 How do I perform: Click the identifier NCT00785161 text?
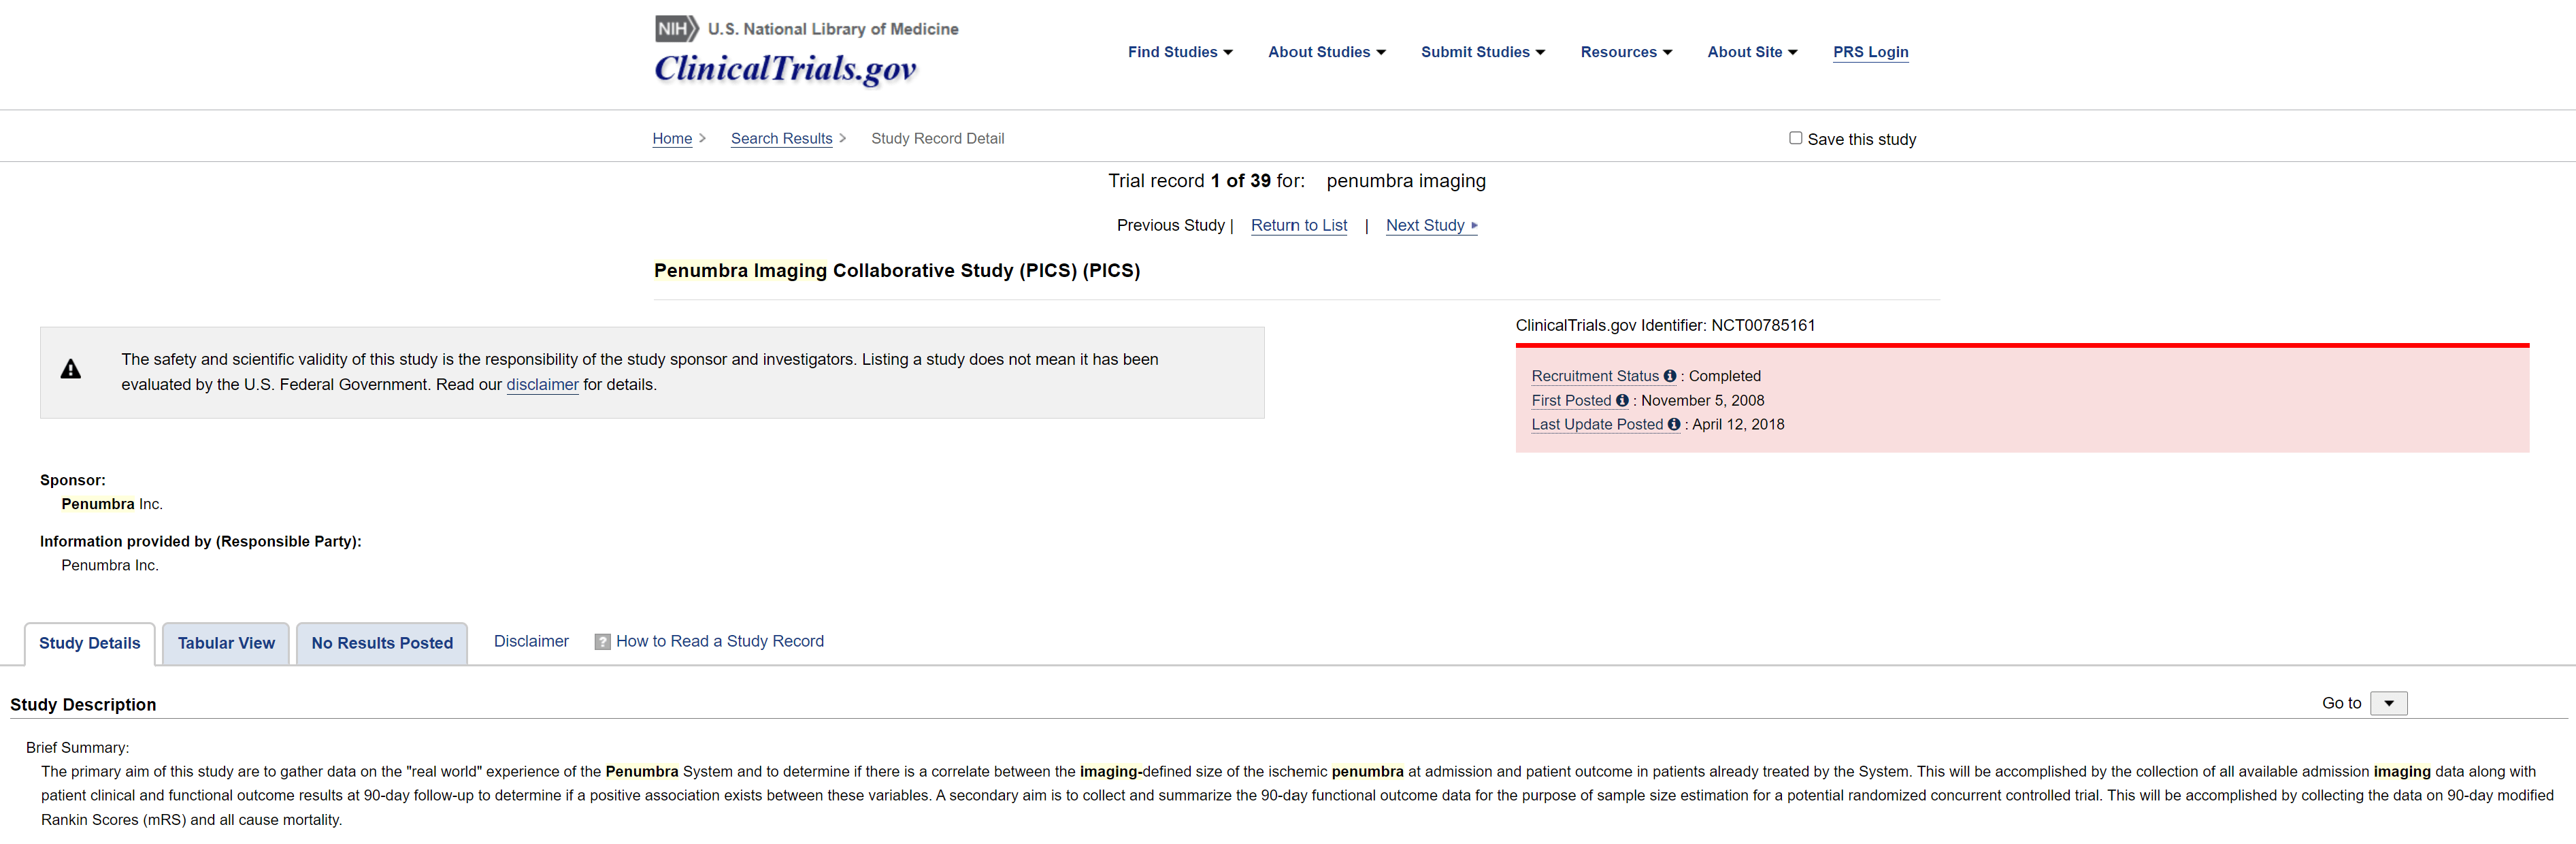coord(1763,325)
